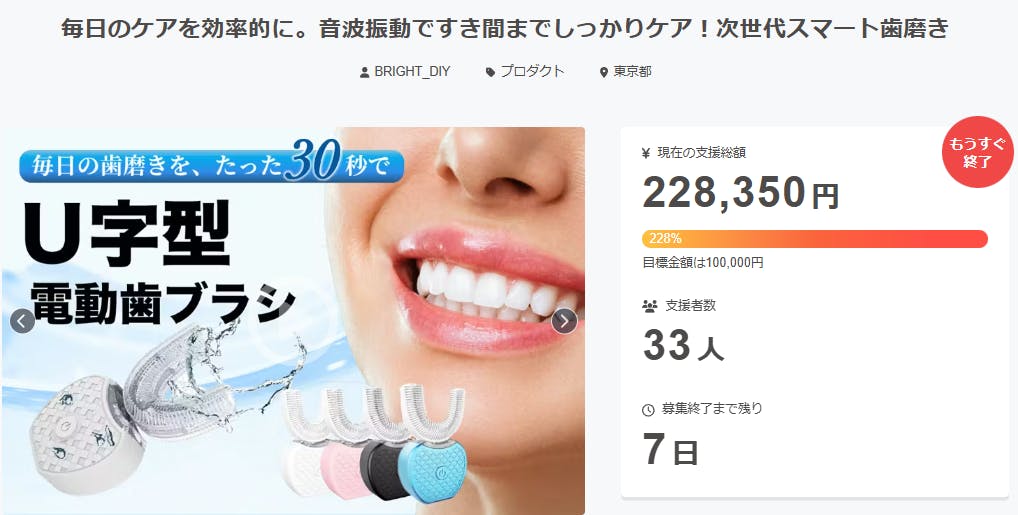The height and width of the screenshot is (515, 1018).
Task: Click the もうすぐ終了 red badge
Action: [977, 153]
